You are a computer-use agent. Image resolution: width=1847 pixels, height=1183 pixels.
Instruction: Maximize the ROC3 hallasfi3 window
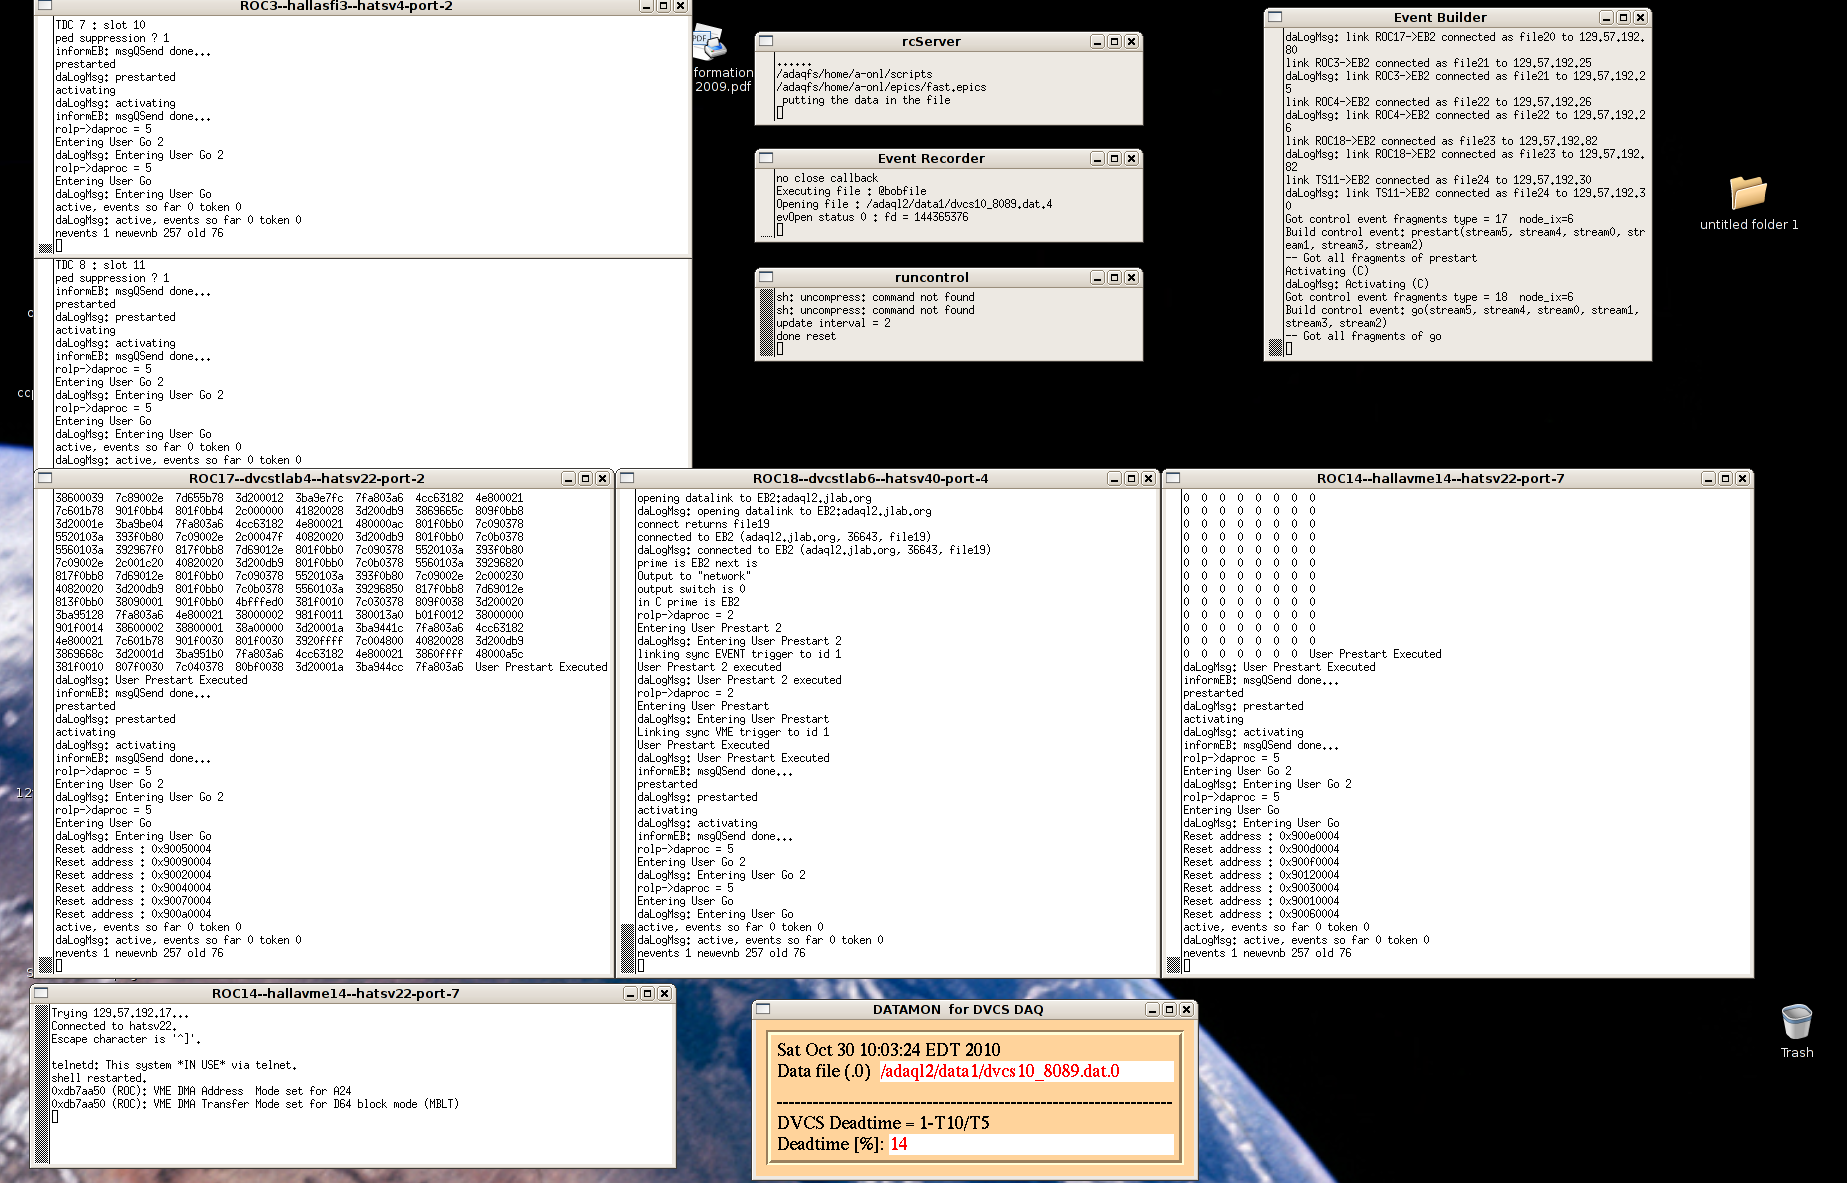(x=663, y=6)
